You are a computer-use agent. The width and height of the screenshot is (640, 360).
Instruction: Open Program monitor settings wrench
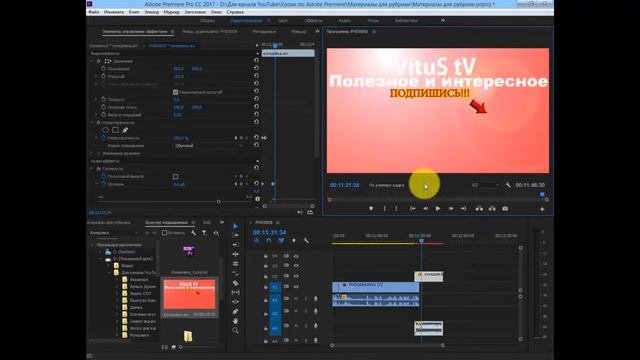pos(508,185)
